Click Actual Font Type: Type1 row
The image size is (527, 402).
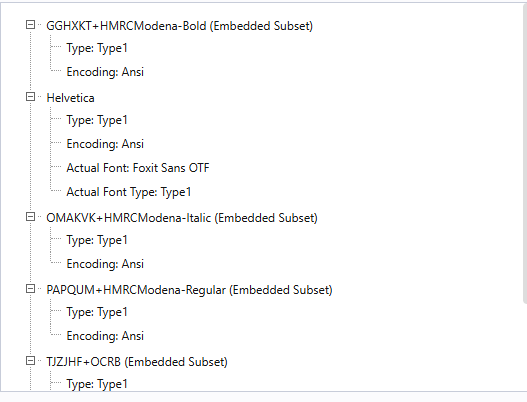[x=129, y=192]
